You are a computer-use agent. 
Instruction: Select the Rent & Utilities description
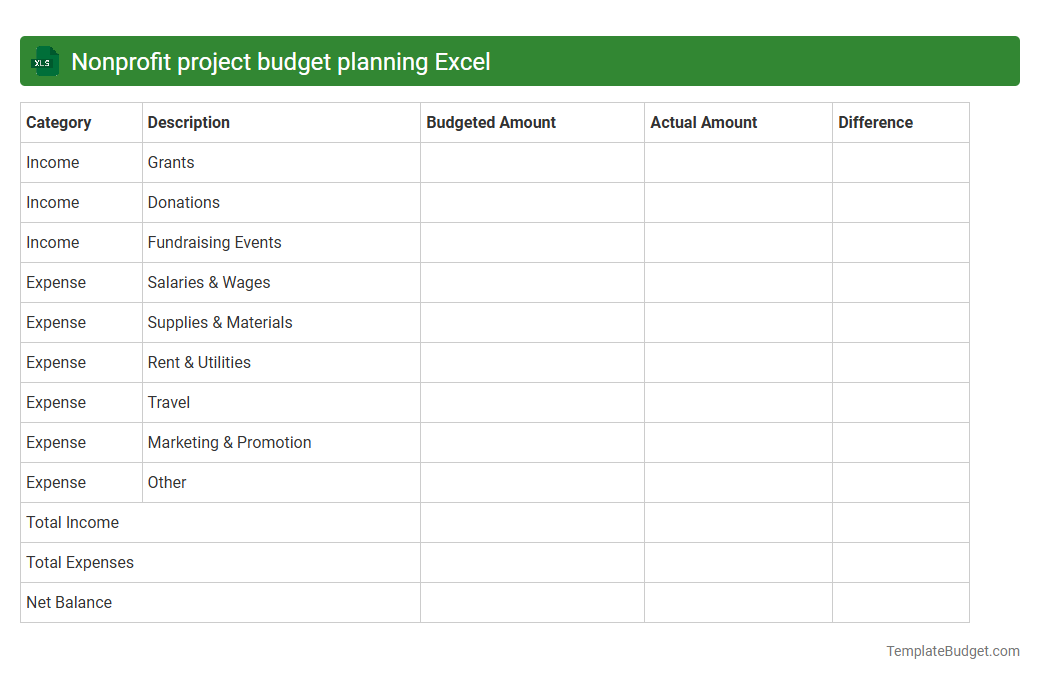tap(199, 362)
